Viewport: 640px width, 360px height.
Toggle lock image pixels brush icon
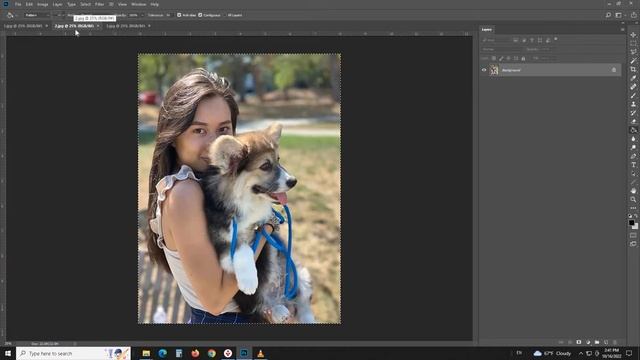tap(501, 58)
